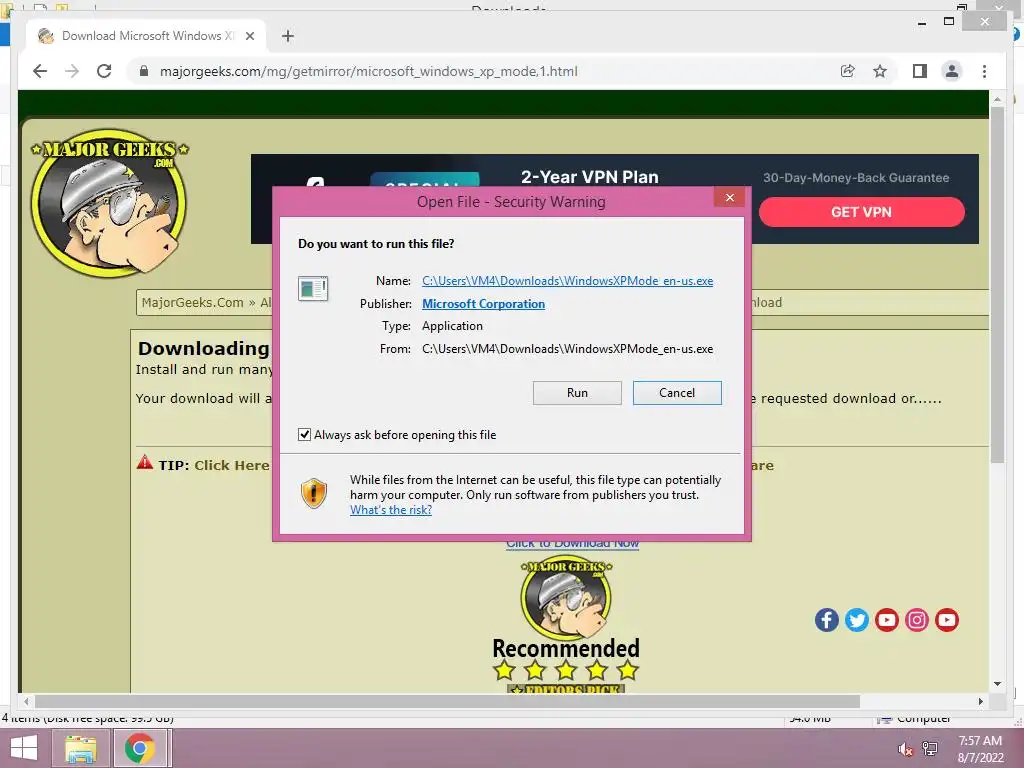Click the Run button in security dialog
The width and height of the screenshot is (1024, 768).
click(x=577, y=392)
